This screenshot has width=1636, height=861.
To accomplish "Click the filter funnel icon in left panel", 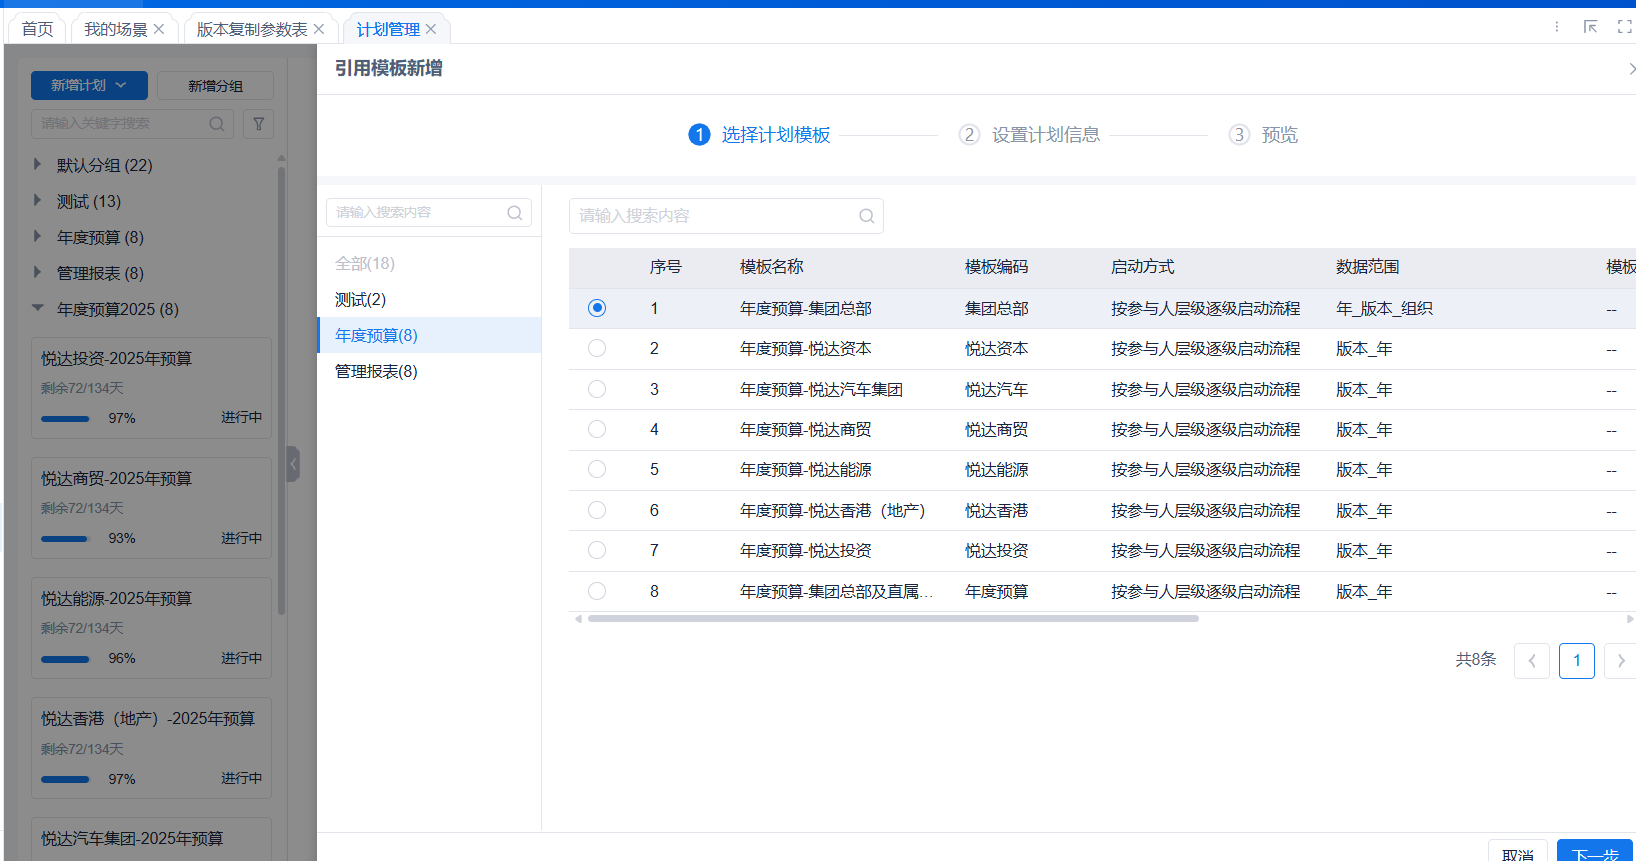I will coord(258,124).
